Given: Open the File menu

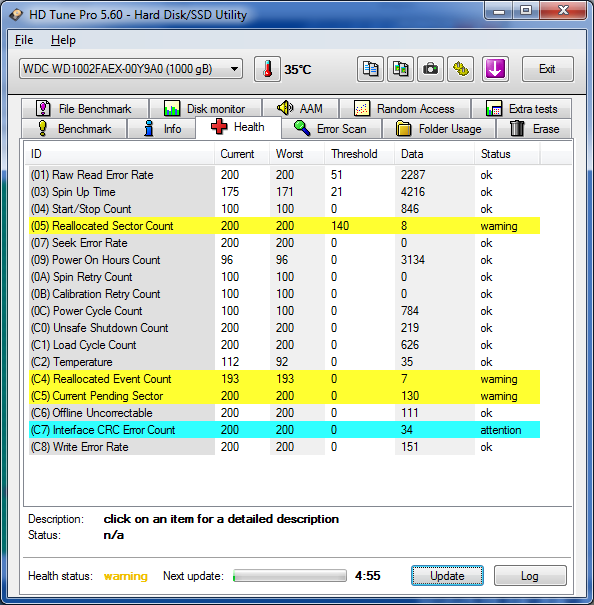Looking at the screenshot, I should pos(24,40).
